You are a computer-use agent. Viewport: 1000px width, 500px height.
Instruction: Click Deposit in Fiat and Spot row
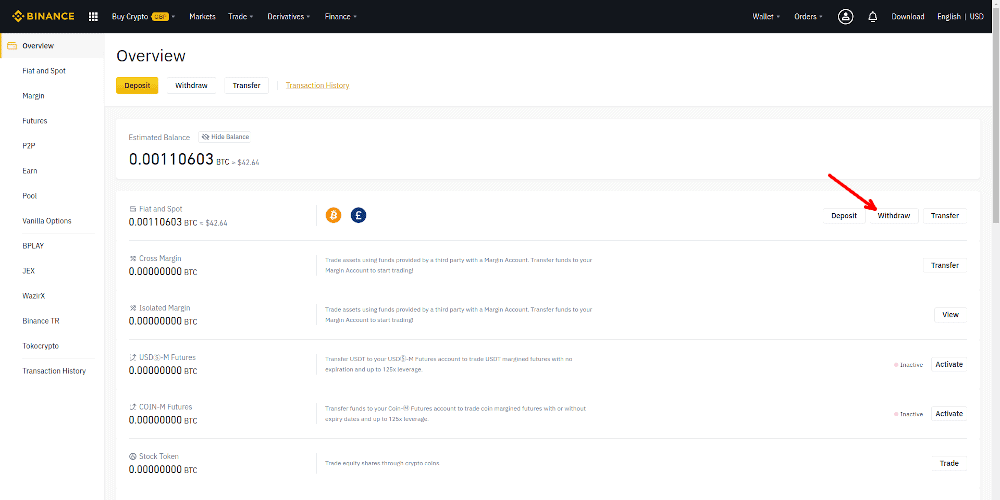[x=844, y=216]
